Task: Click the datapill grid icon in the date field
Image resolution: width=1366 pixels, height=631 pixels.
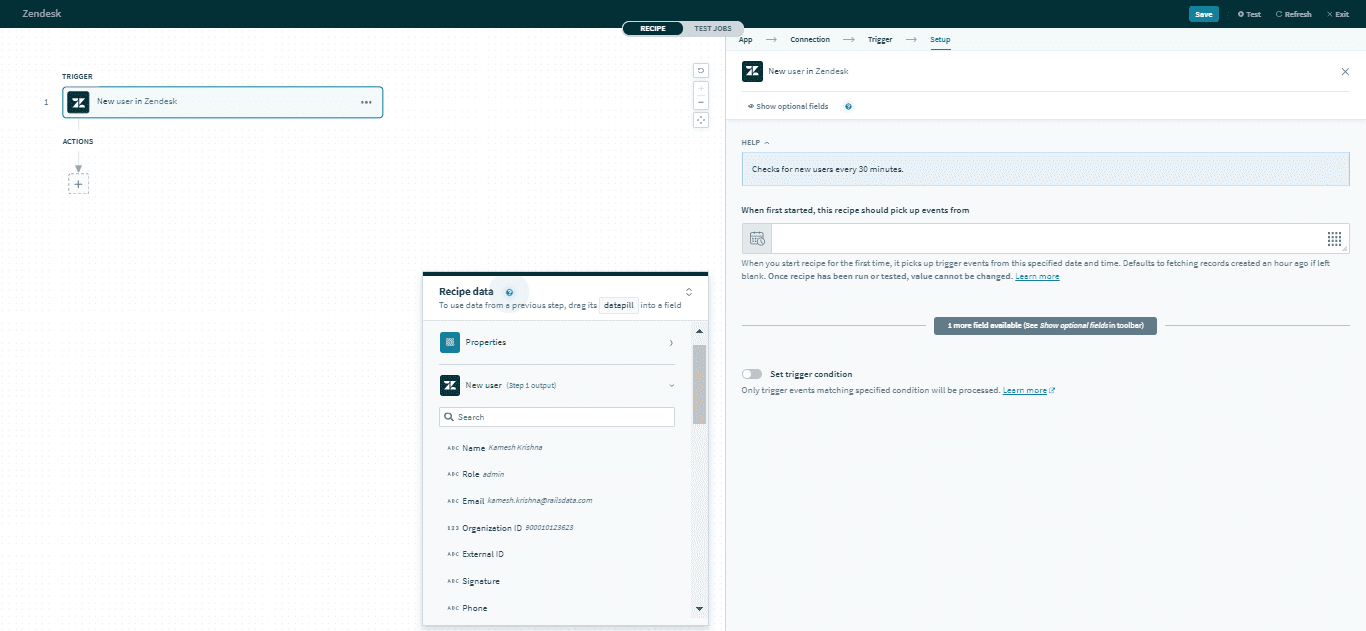Action: click(1334, 238)
